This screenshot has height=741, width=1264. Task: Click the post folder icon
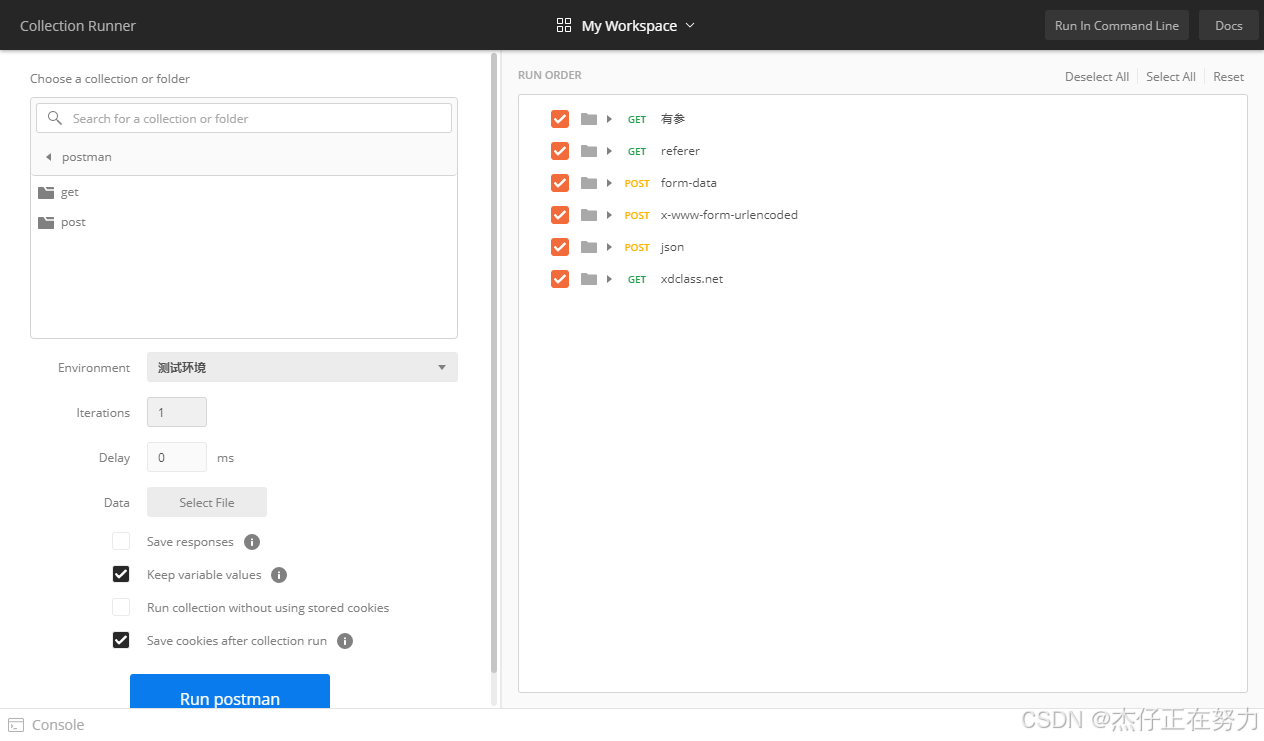pos(46,222)
